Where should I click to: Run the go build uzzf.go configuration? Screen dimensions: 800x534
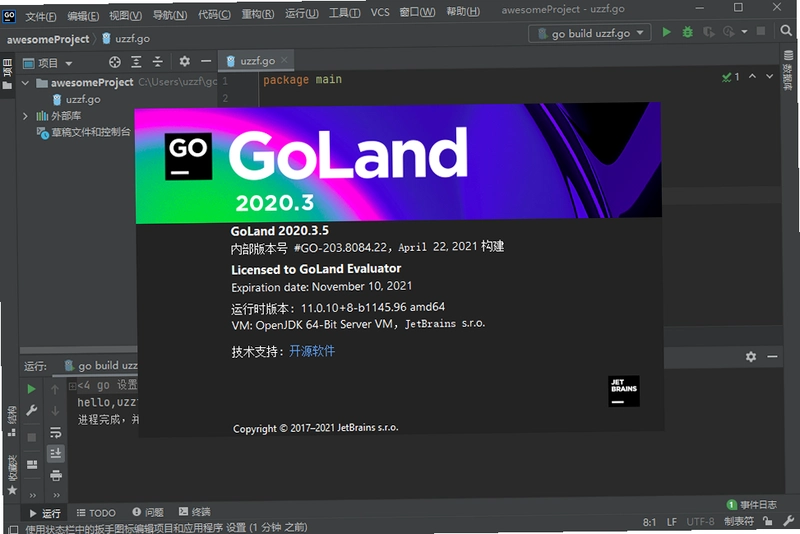click(666, 32)
